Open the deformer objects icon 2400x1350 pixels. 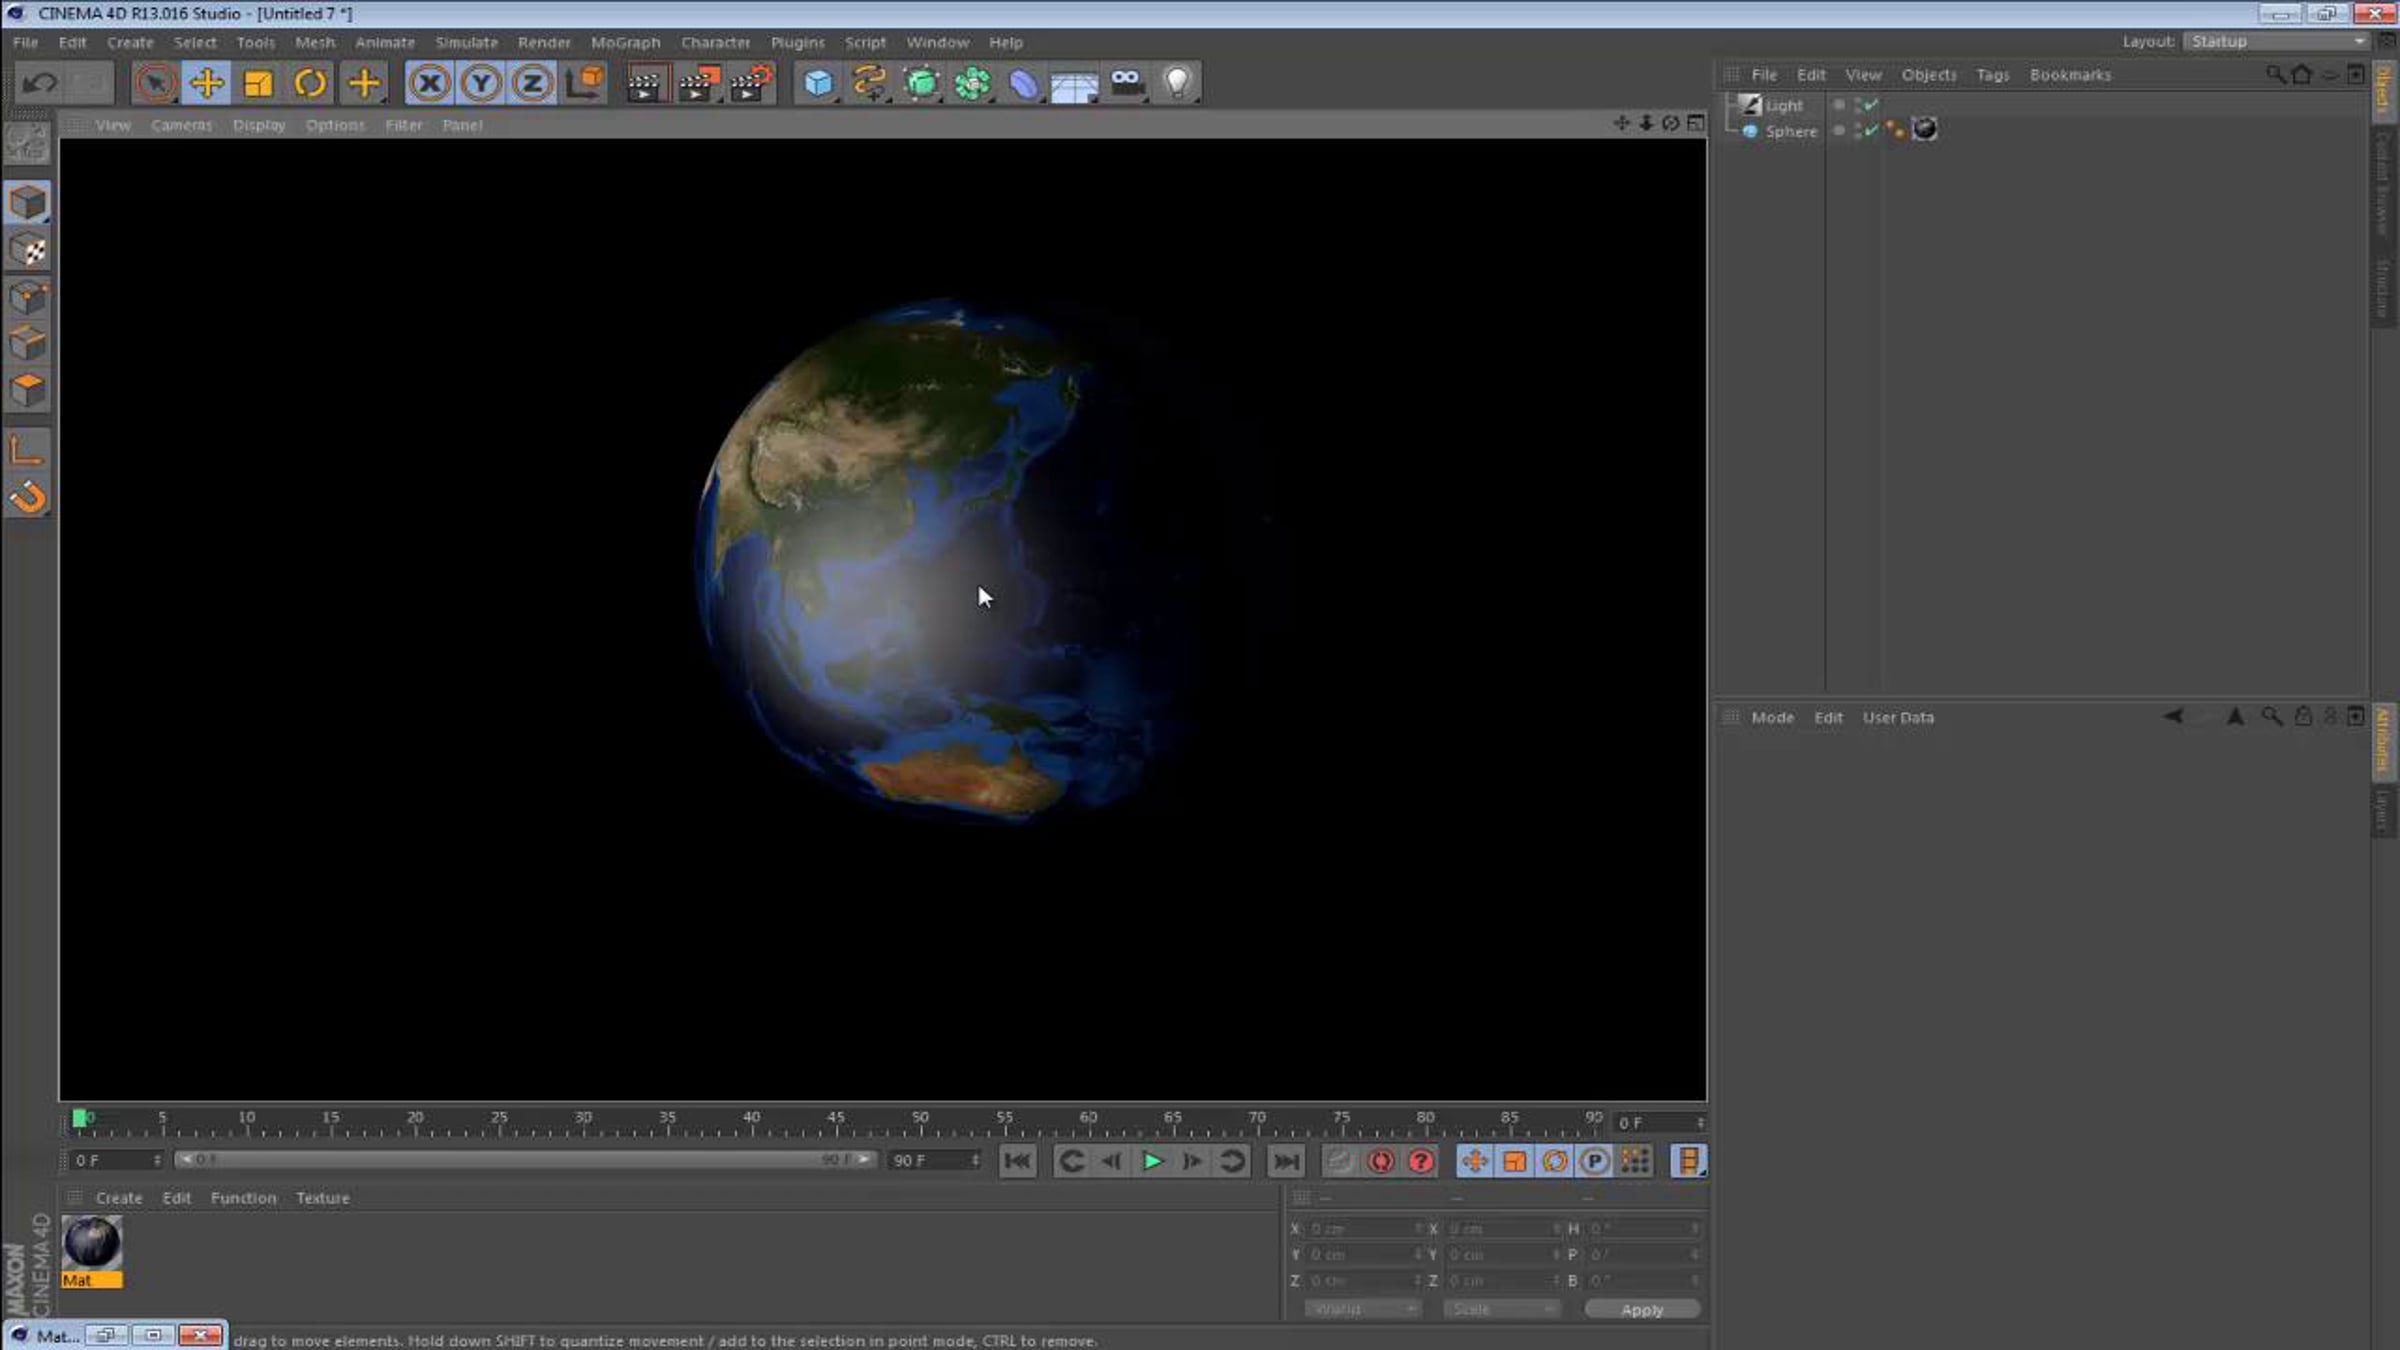[x=1024, y=83]
